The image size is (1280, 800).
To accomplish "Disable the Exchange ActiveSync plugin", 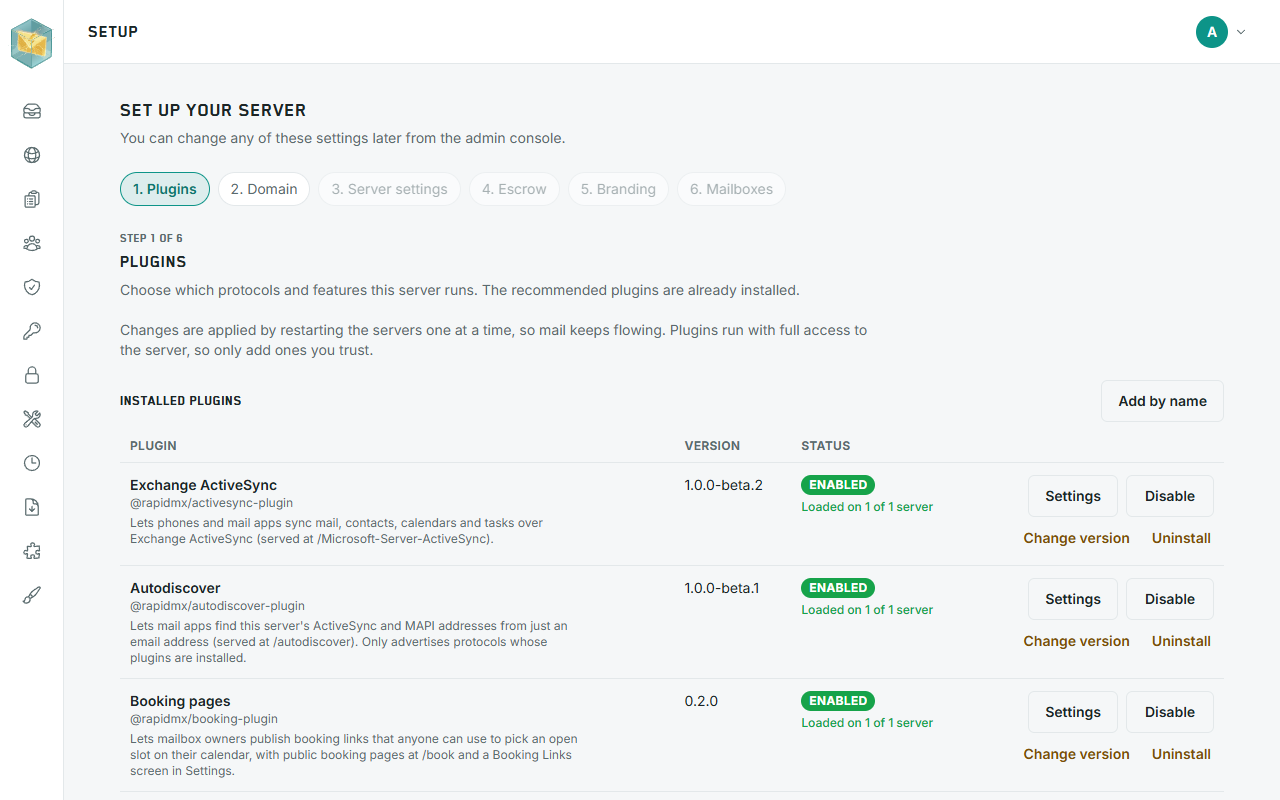I will 1170,496.
